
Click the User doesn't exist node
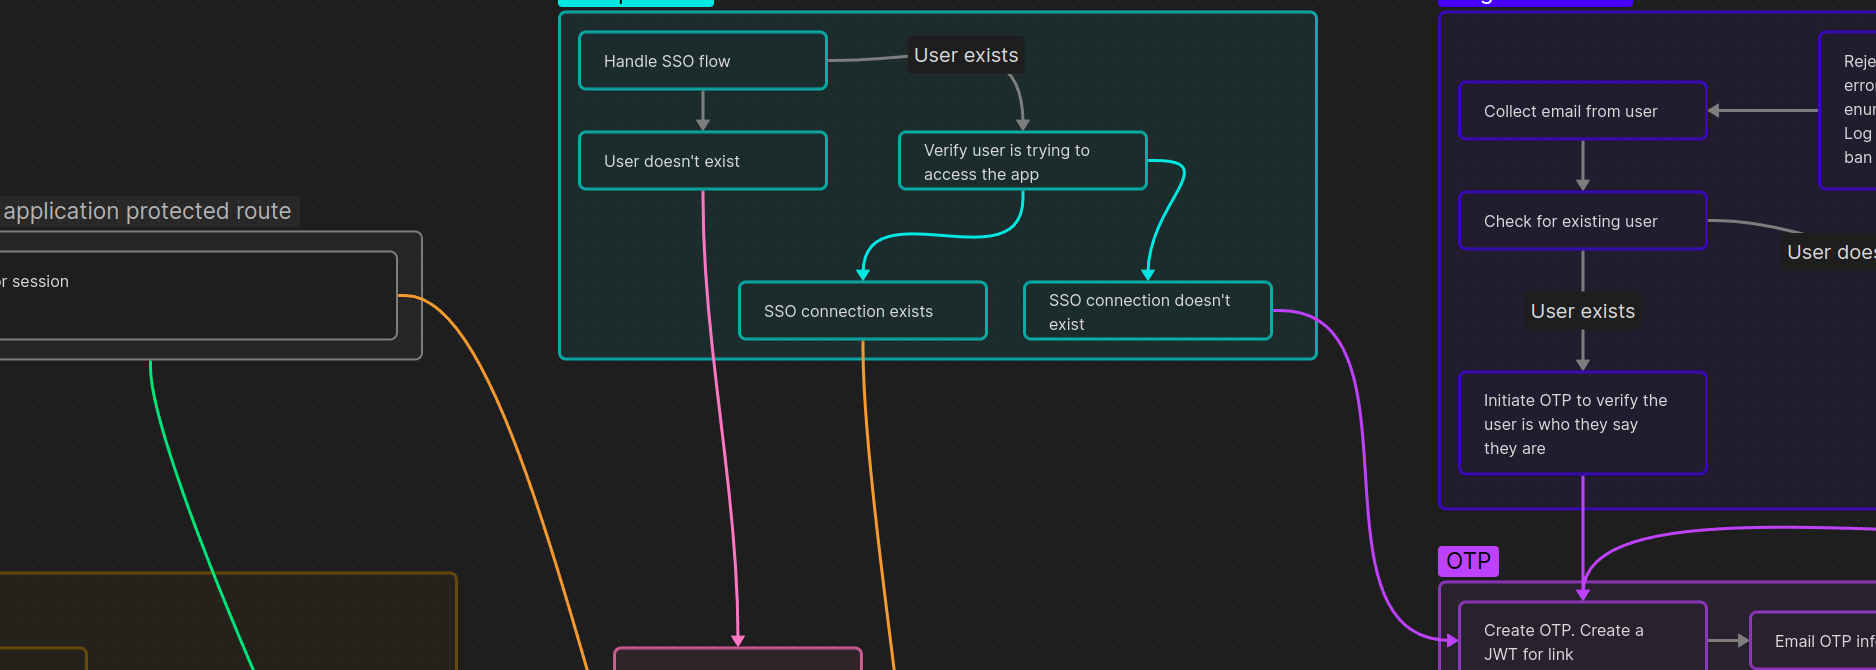pyautogui.click(x=703, y=161)
